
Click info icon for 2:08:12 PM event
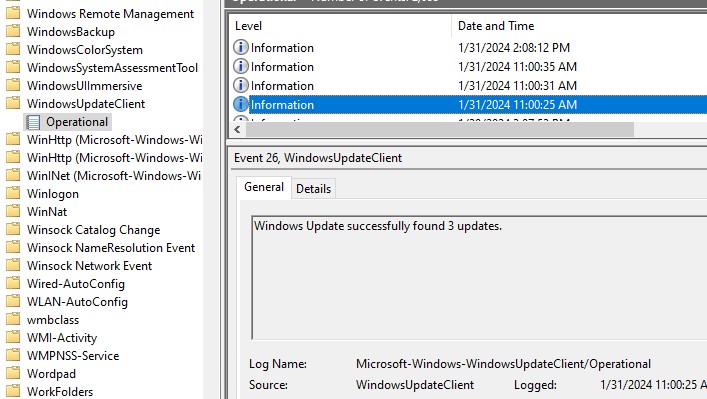241,47
